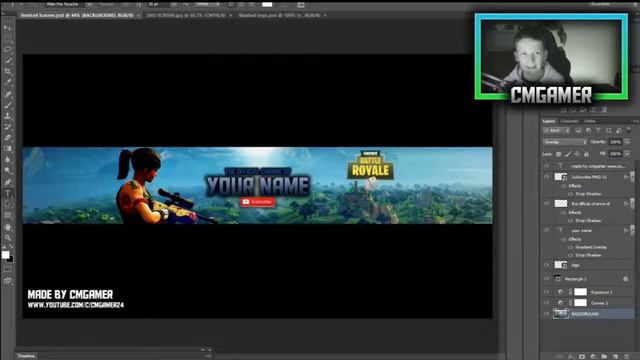Open the Timeline panel tab
This screenshot has height=360, width=640.
click(x=26, y=356)
